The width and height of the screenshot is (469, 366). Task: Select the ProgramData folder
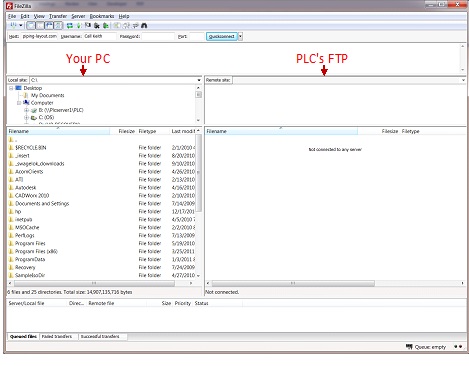point(30,260)
